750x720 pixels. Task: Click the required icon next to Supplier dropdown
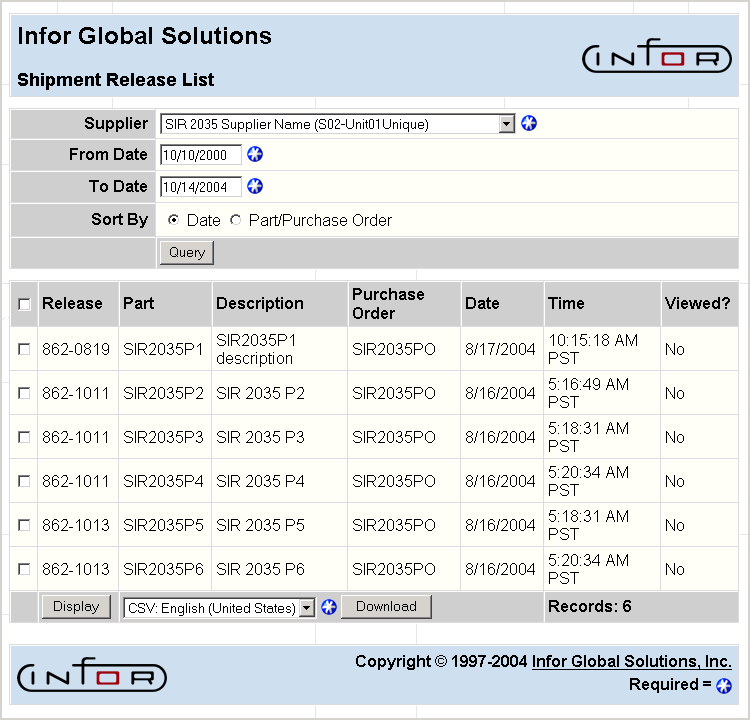pos(529,123)
